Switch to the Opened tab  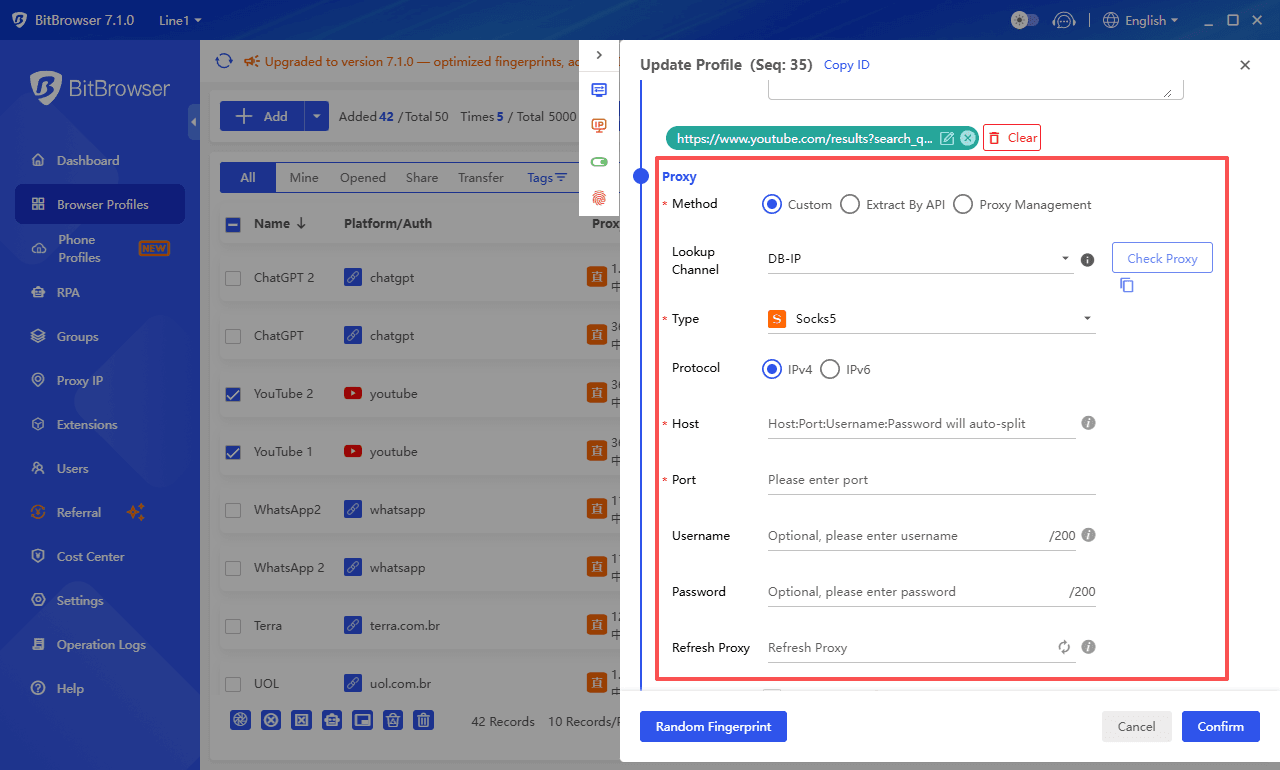click(362, 177)
